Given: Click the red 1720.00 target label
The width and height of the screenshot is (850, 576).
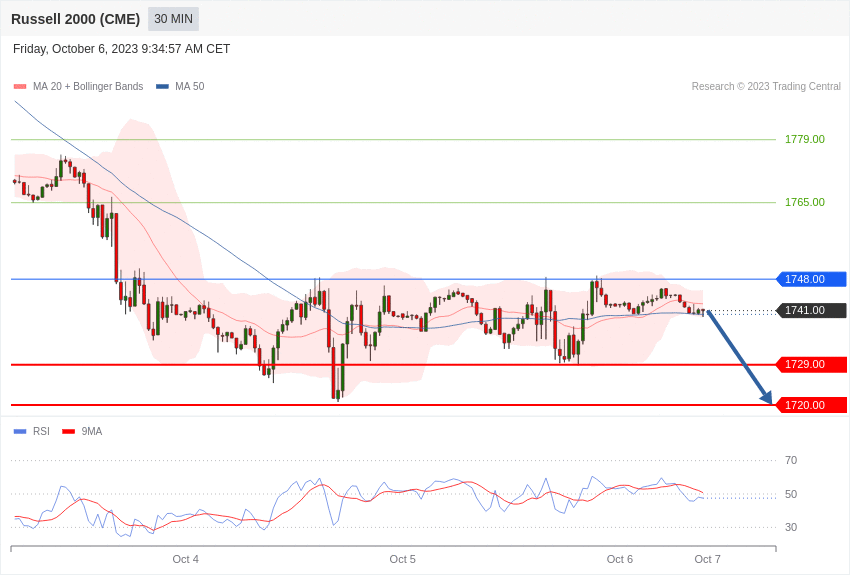Looking at the screenshot, I should coord(812,405).
